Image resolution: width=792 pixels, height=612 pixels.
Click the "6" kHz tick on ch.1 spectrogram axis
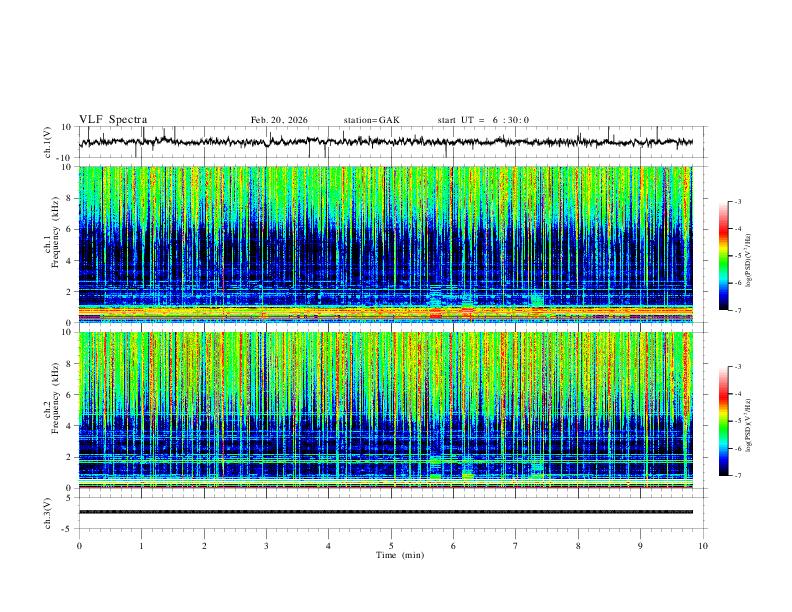(x=69, y=229)
